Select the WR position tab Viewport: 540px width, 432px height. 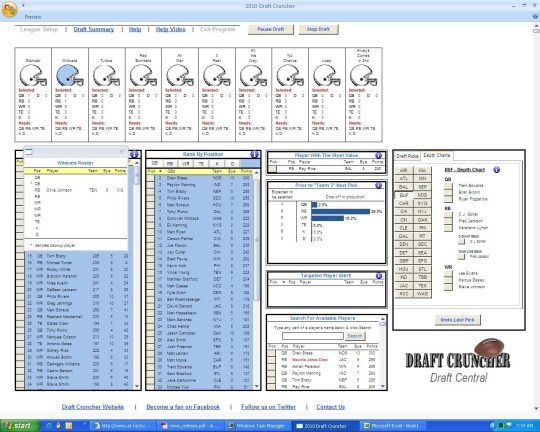click(186, 164)
